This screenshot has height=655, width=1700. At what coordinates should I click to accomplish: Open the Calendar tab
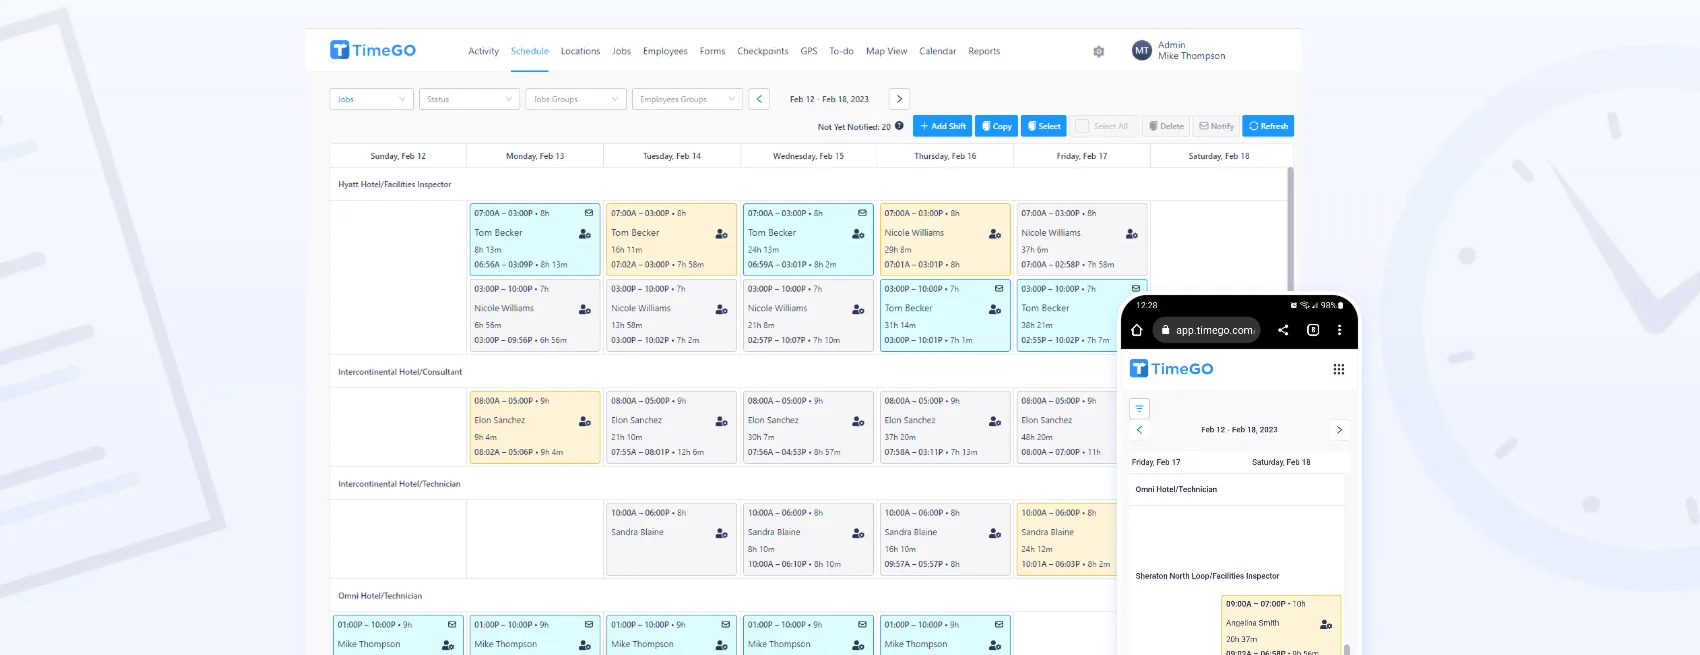[937, 51]
